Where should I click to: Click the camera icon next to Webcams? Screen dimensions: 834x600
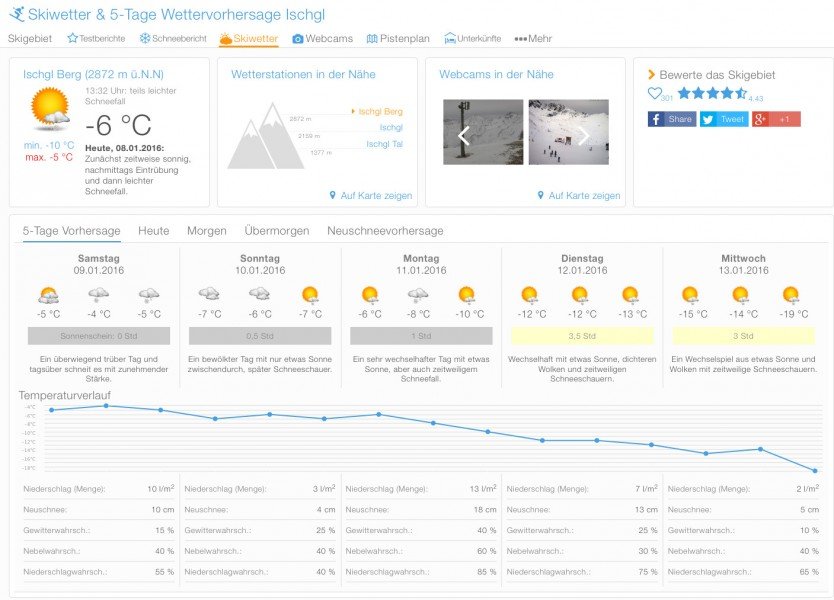point(298,39)
